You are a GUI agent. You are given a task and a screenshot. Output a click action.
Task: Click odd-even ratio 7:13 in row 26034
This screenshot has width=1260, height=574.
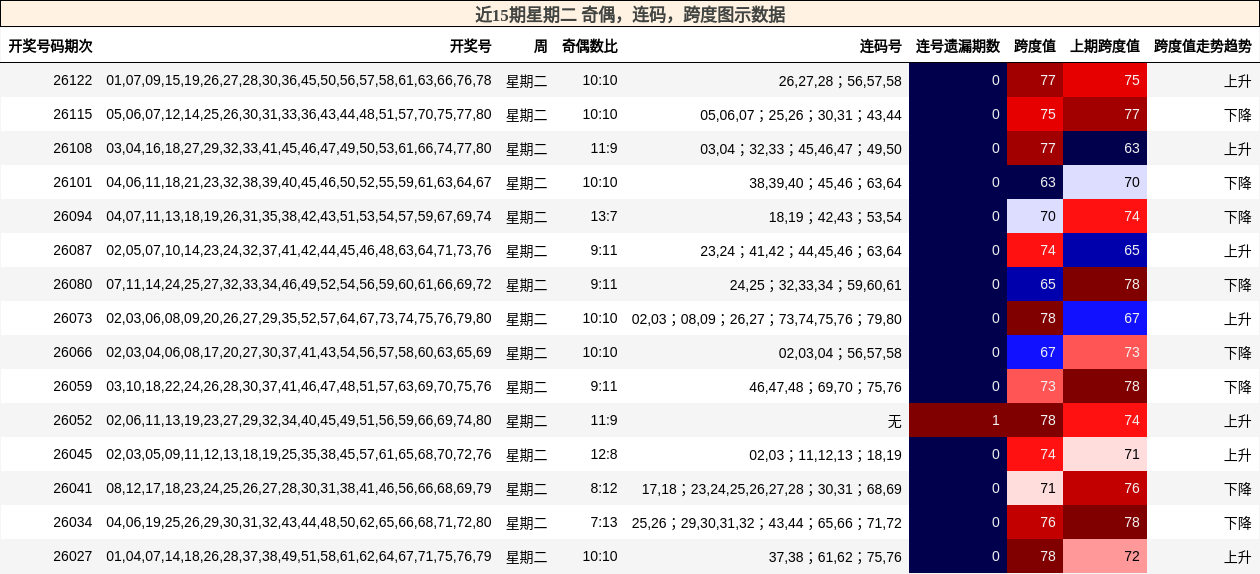(x=604, y=522)
